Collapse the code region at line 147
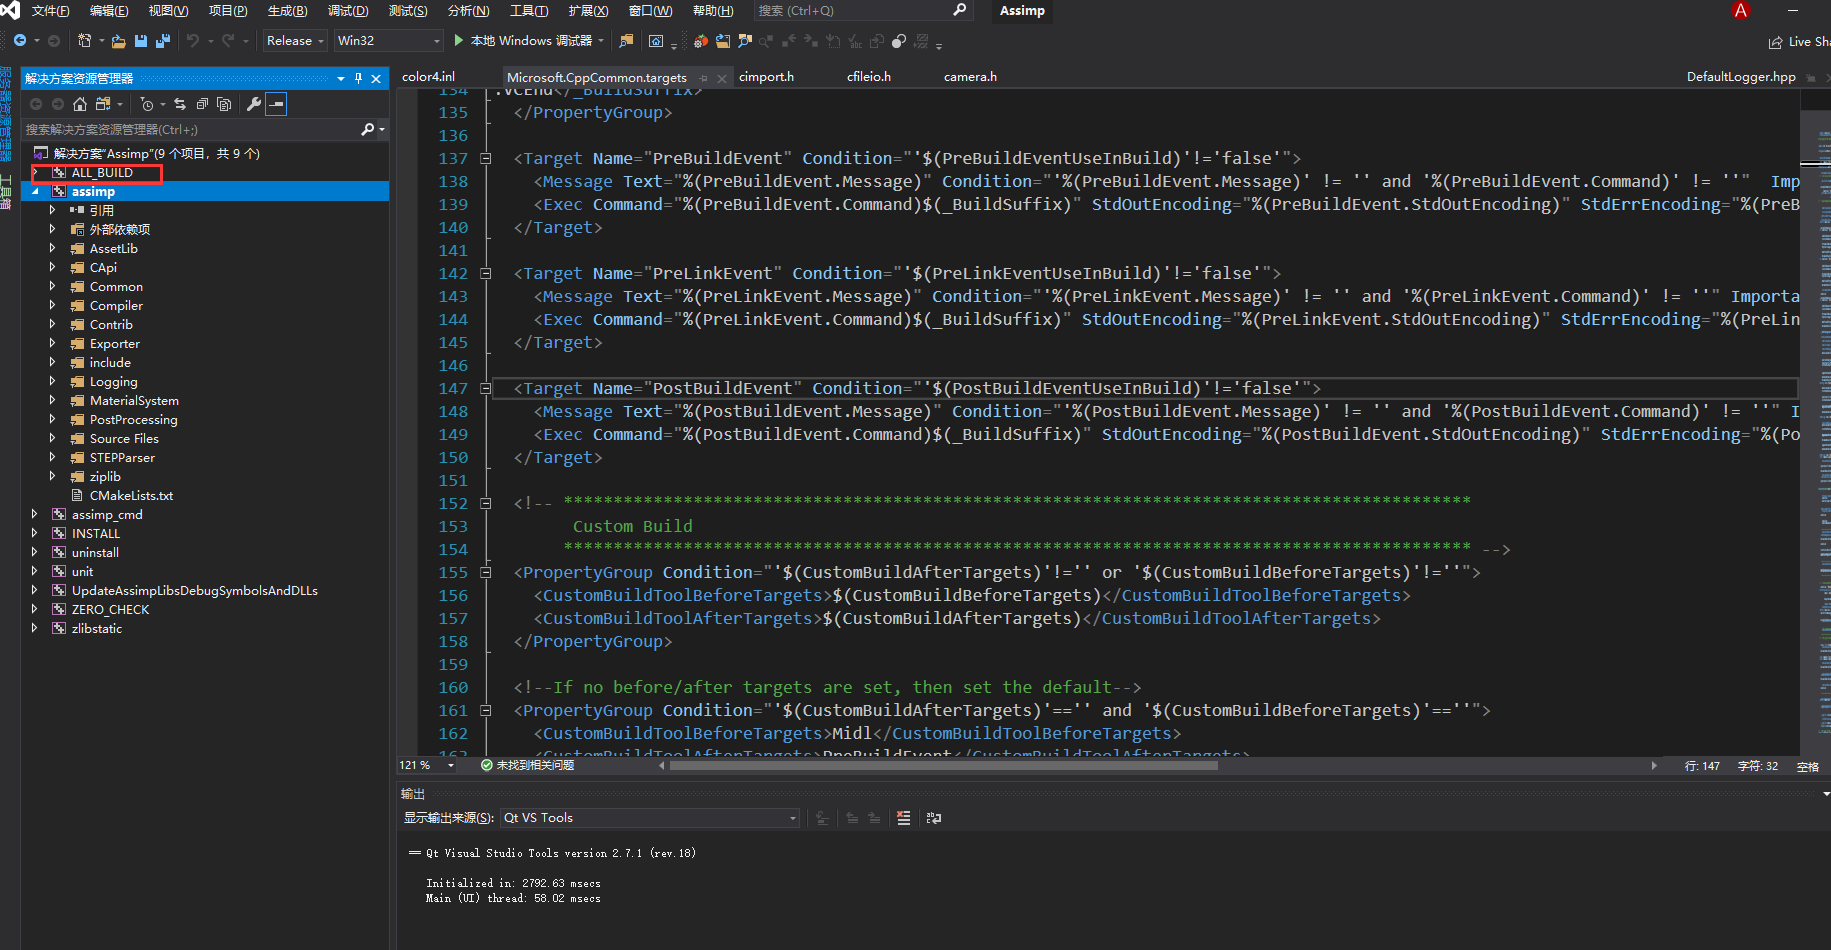Viewport: 1831px width, 950px height. (x=486, y=388)
